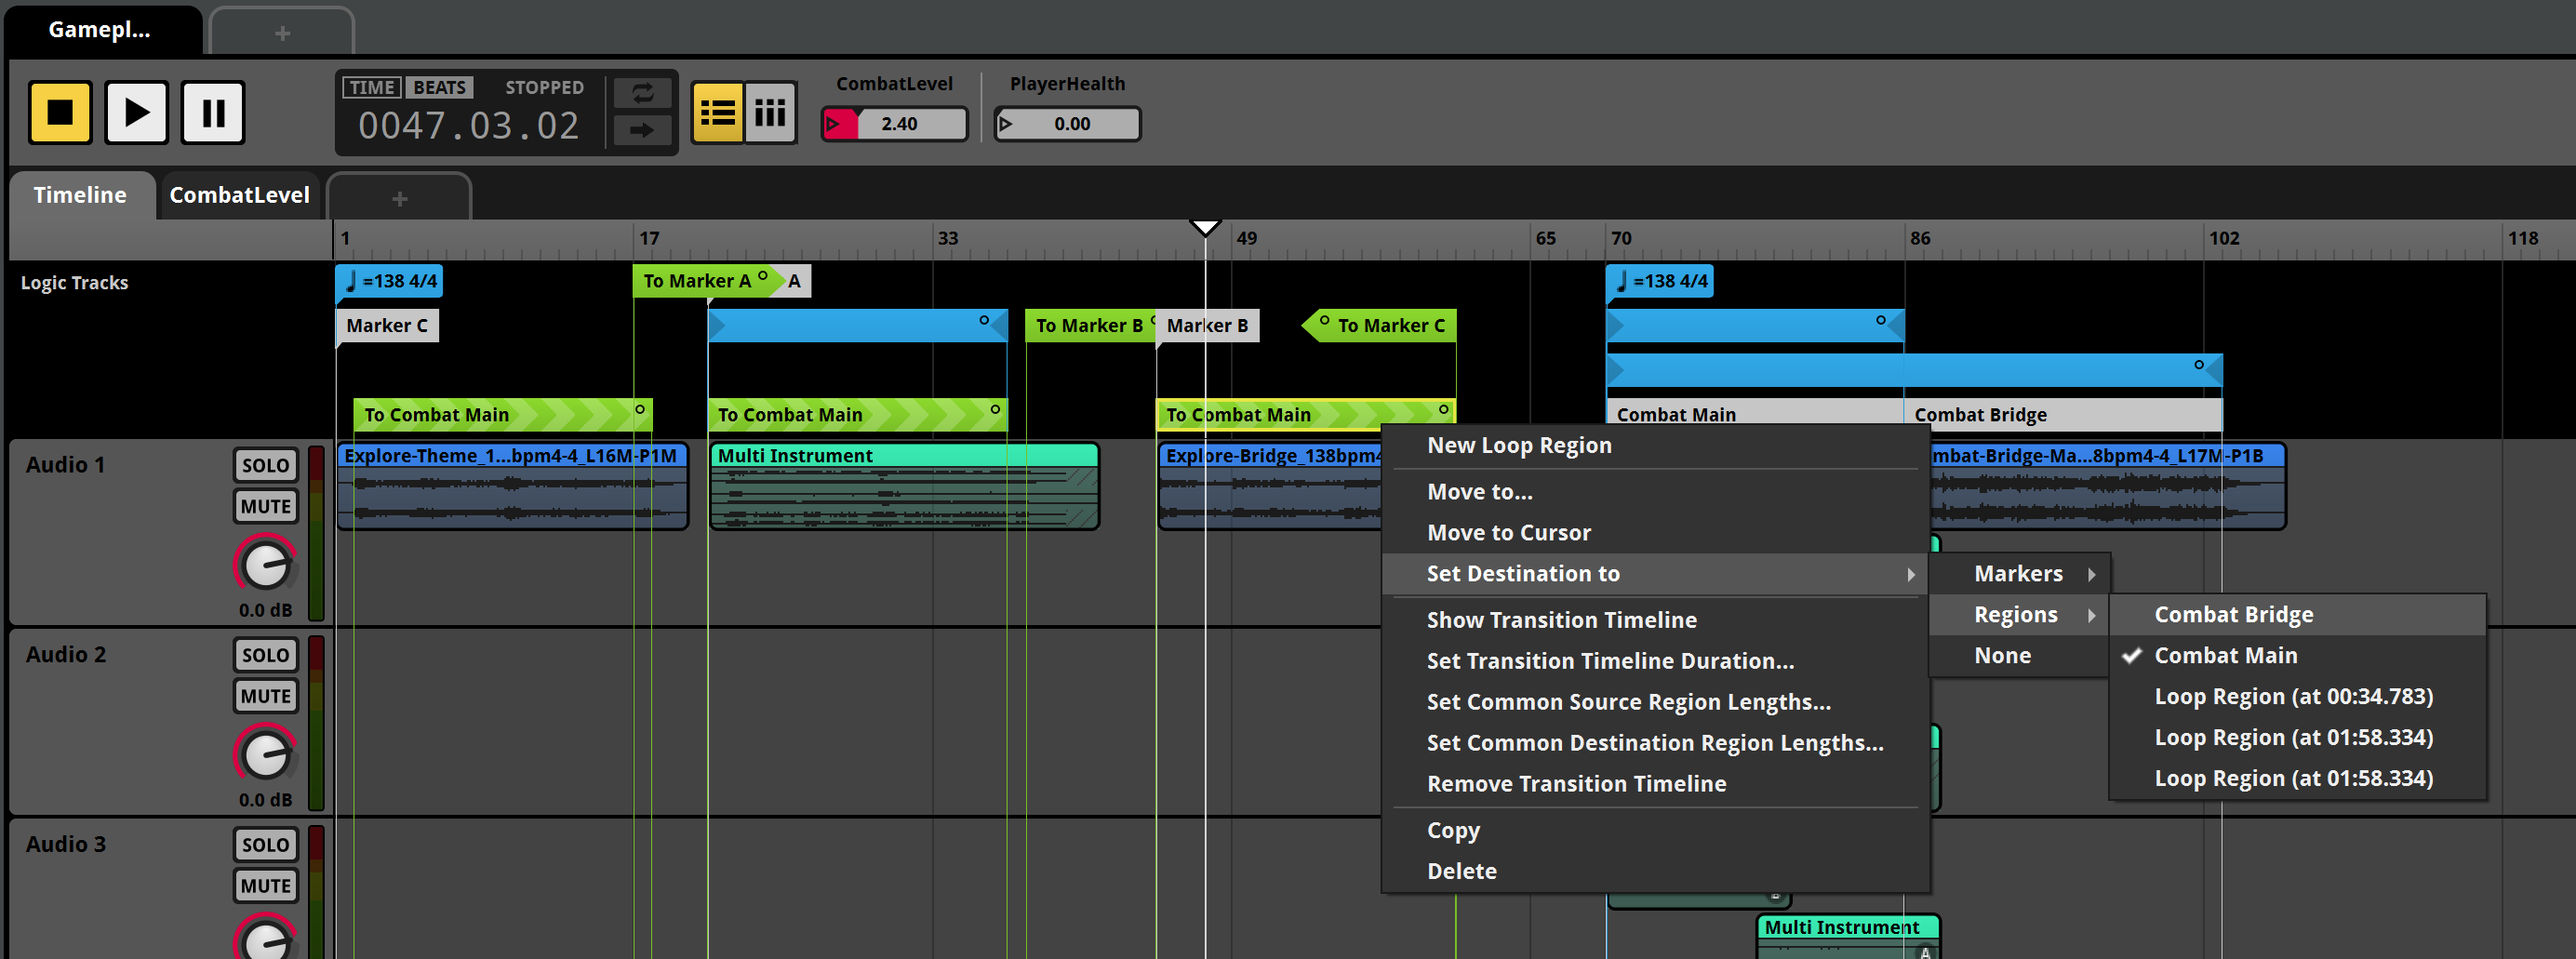Select Show Transition Timeline
Screen dimensions: 2576x959
(1655, 620)
